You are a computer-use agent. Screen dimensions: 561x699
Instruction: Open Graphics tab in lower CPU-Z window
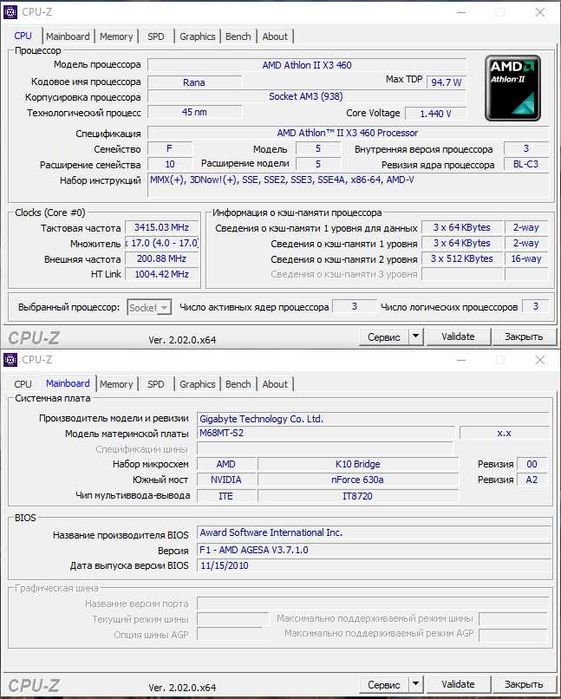197,384
